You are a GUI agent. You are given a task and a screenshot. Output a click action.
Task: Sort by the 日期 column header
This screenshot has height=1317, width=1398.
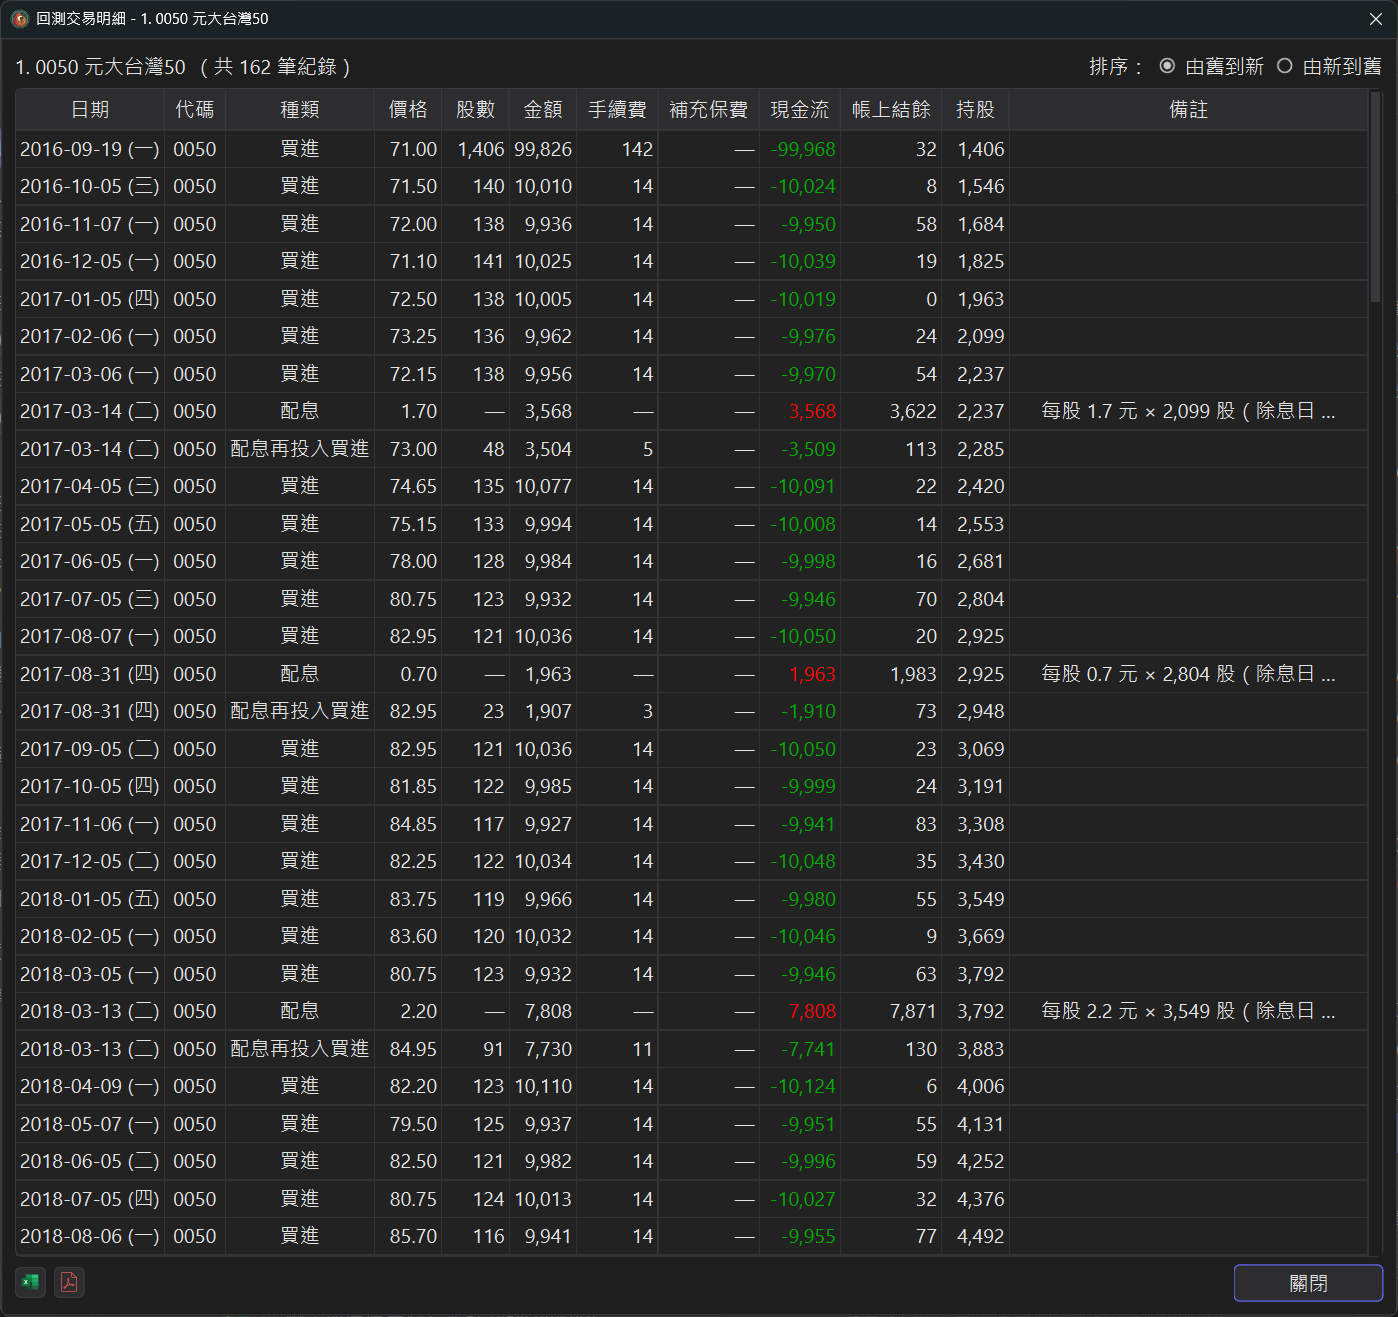pos(91,110)
